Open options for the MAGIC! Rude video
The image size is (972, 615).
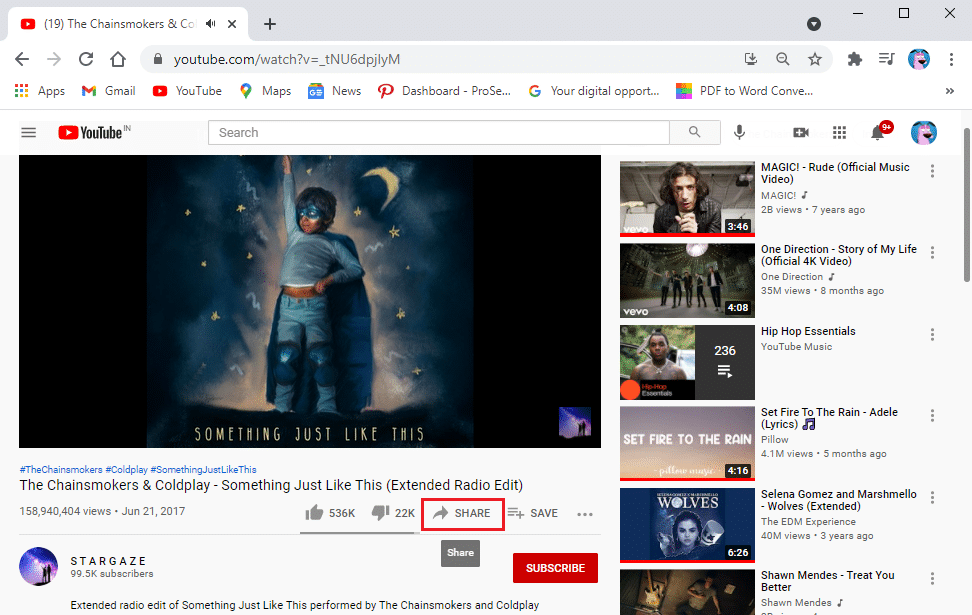(x=932, y=171)
